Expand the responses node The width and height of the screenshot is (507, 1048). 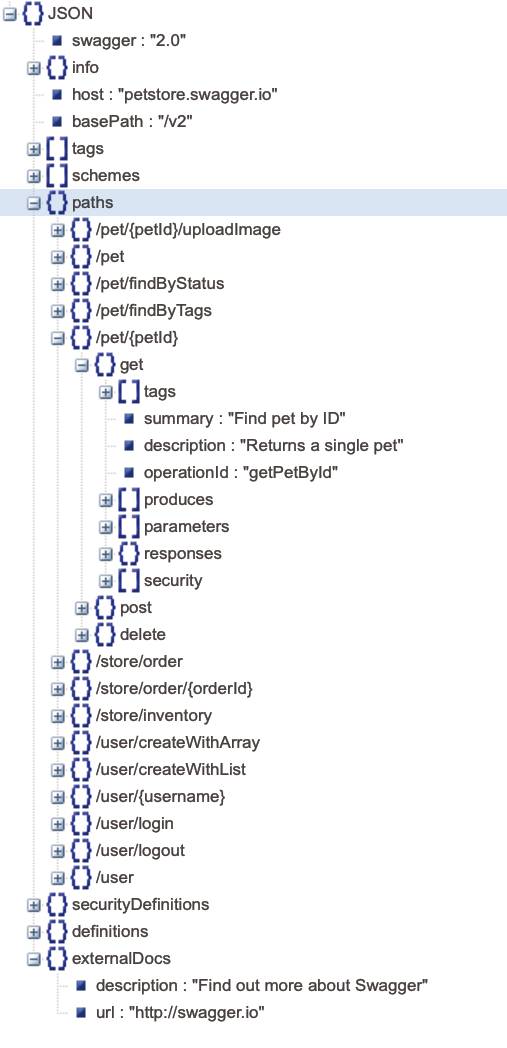click(x=106, y=554)
